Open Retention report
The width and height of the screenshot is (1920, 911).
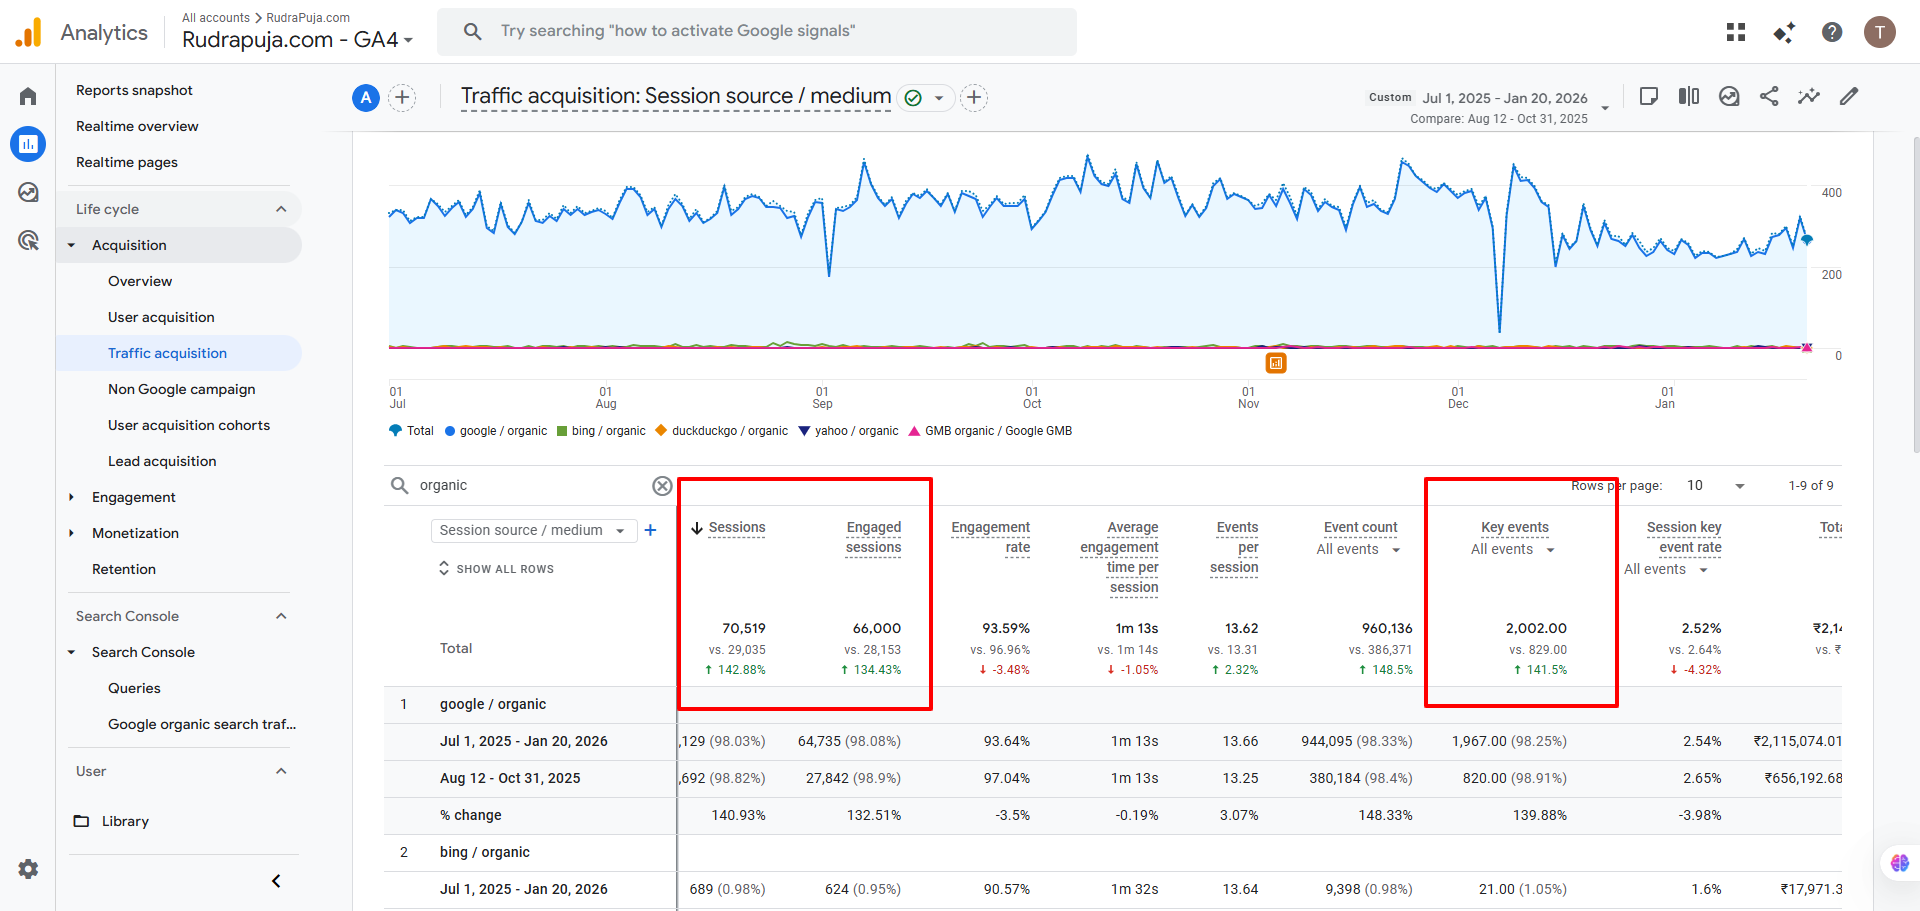(x=124, y=569)
